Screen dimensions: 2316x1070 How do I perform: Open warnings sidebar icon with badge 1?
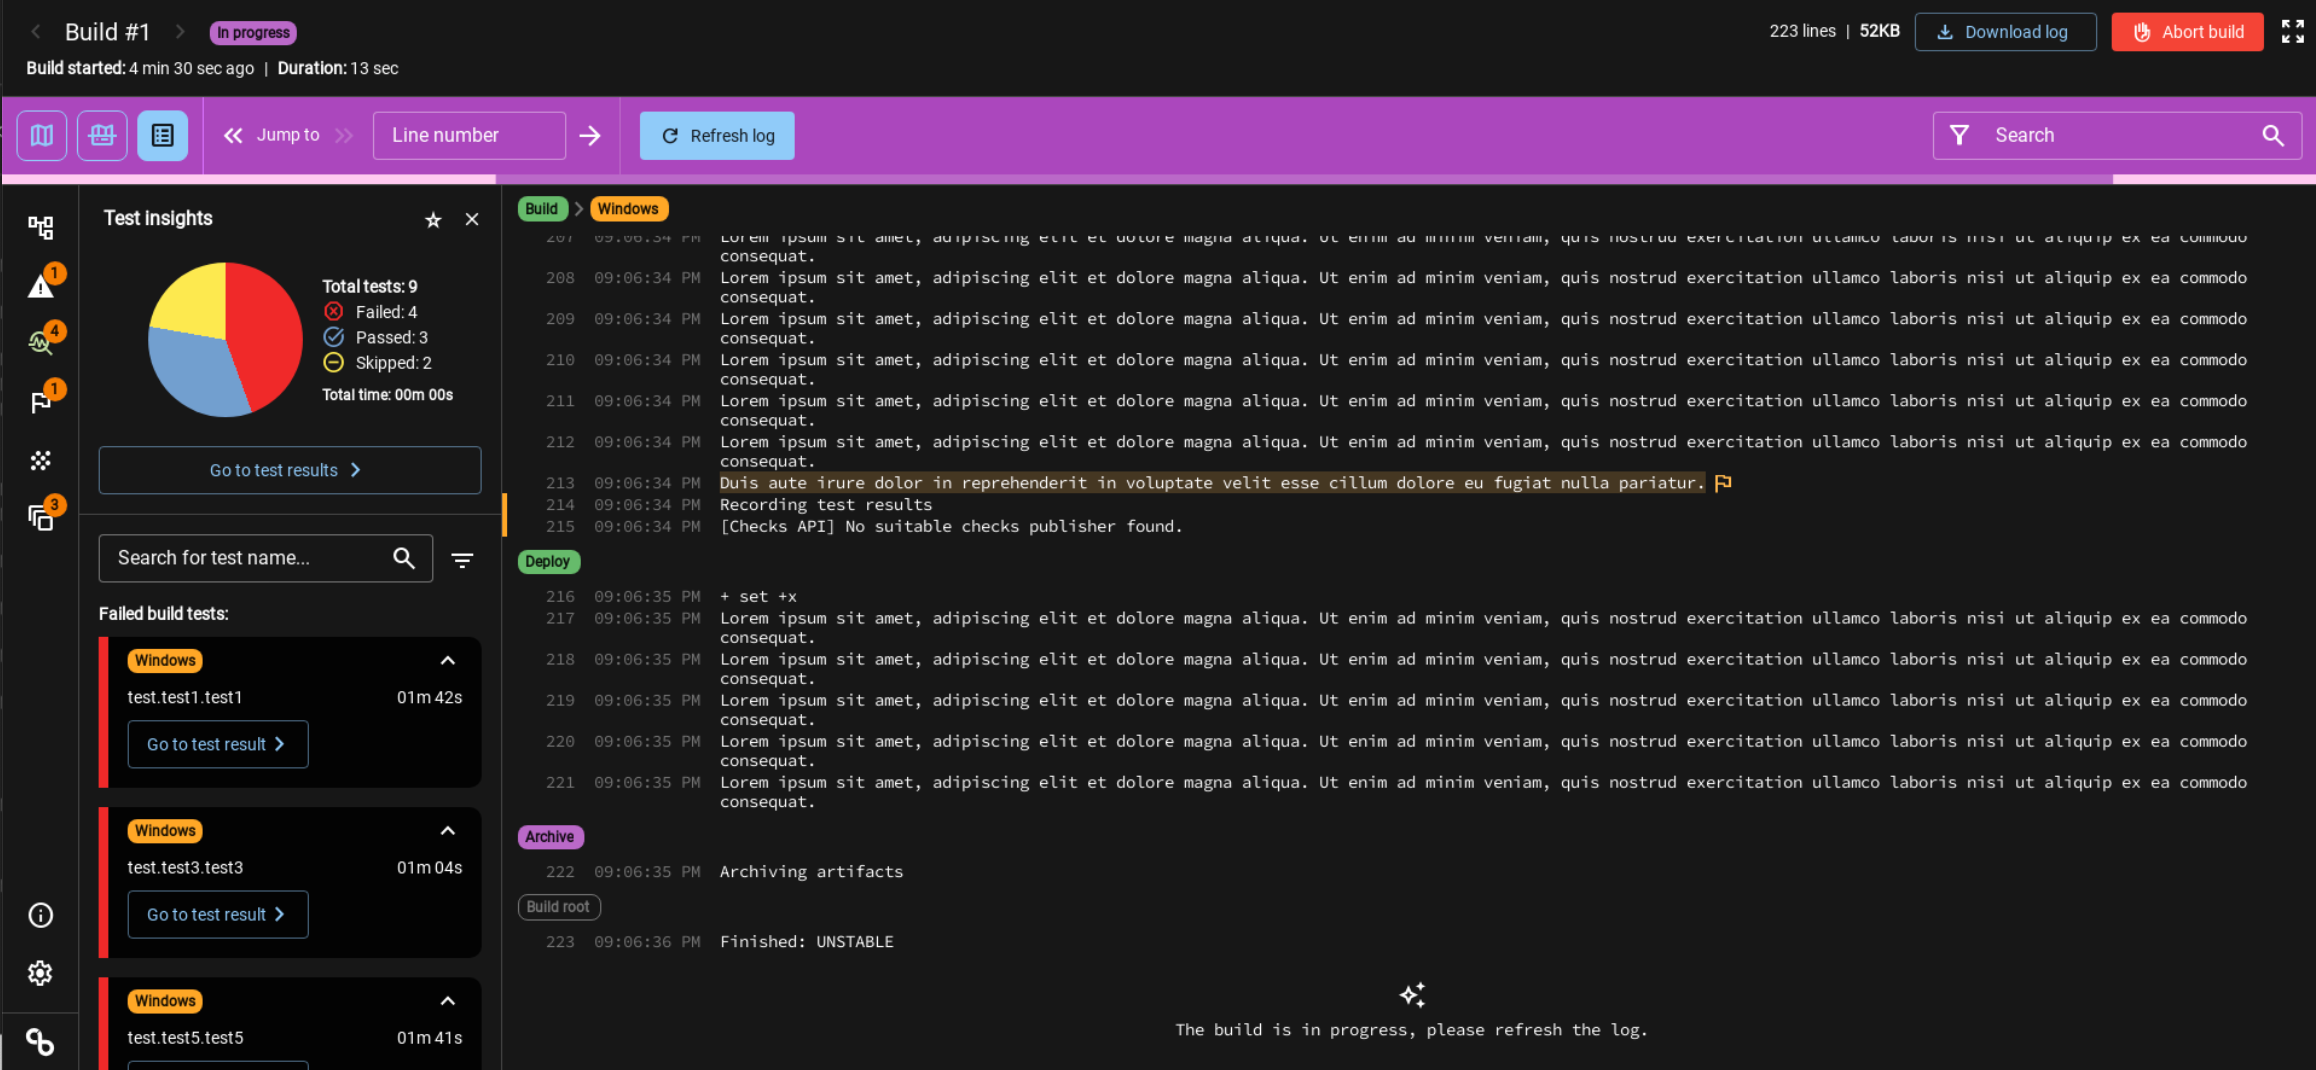pos(41,286)
